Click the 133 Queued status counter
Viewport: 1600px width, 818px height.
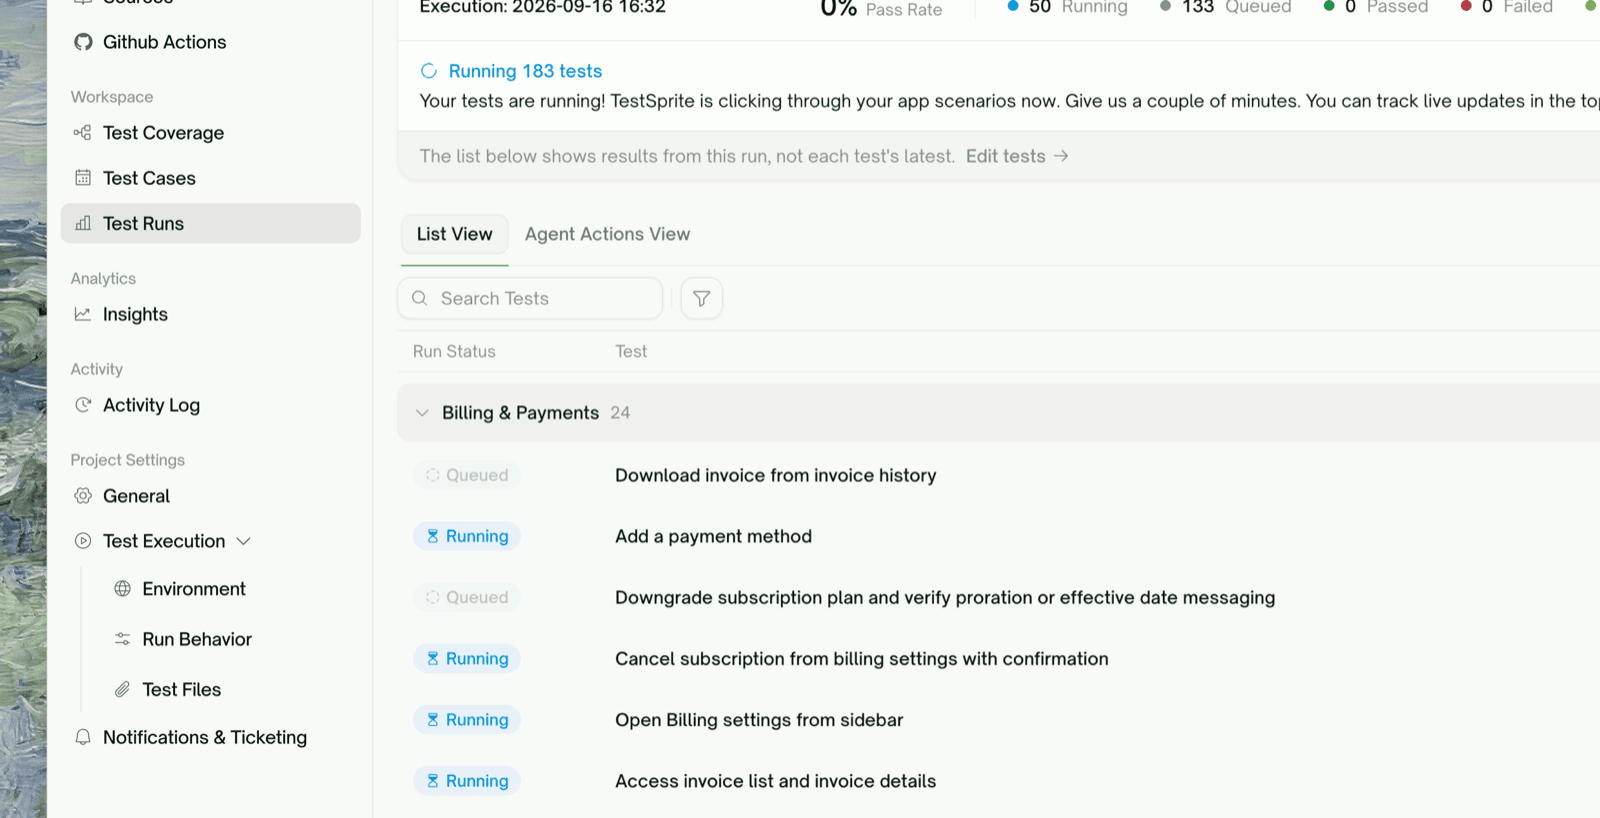pyautogui.click(x=1225, y=7)
